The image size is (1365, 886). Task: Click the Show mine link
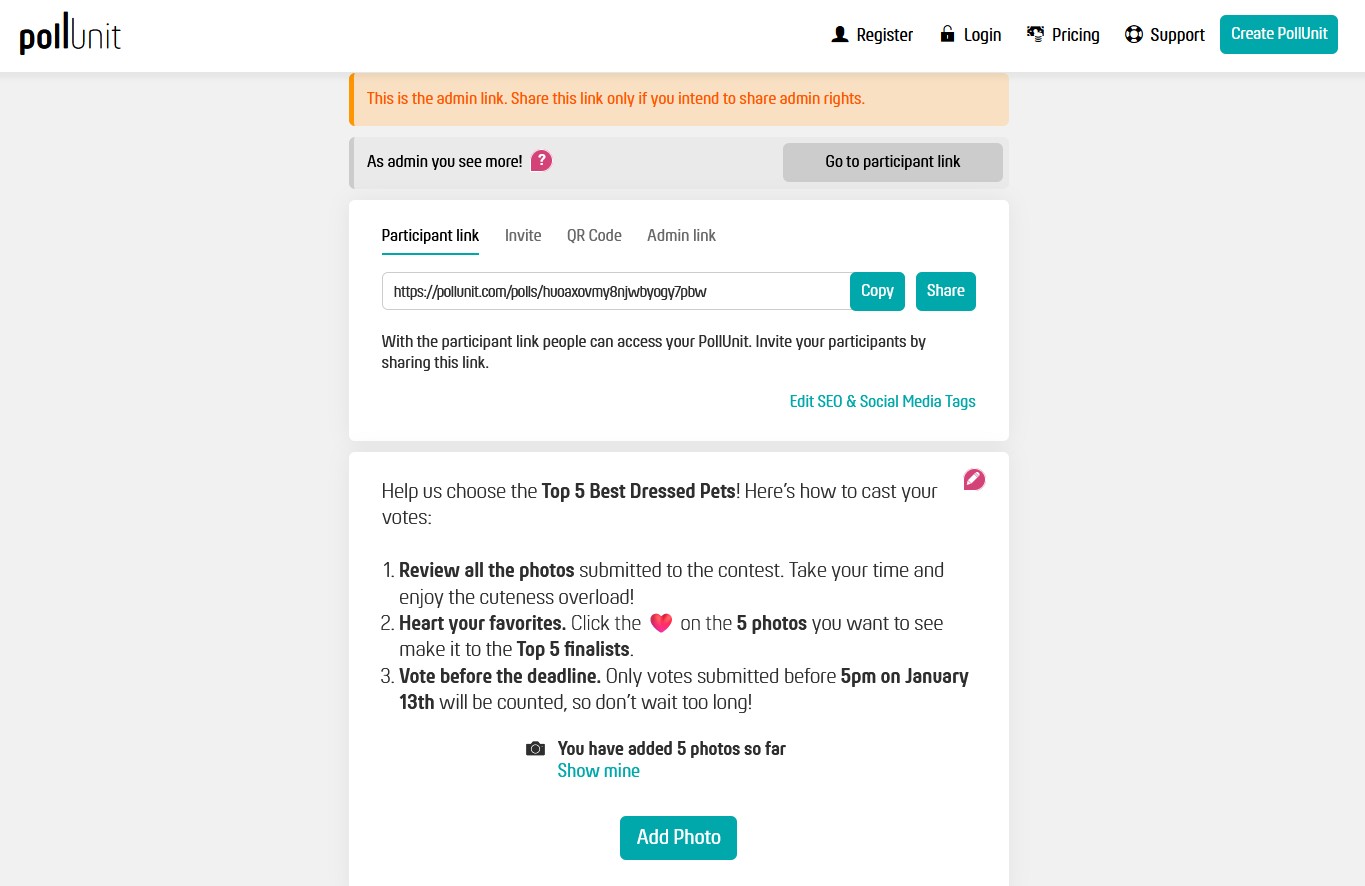tap(599, 771)
